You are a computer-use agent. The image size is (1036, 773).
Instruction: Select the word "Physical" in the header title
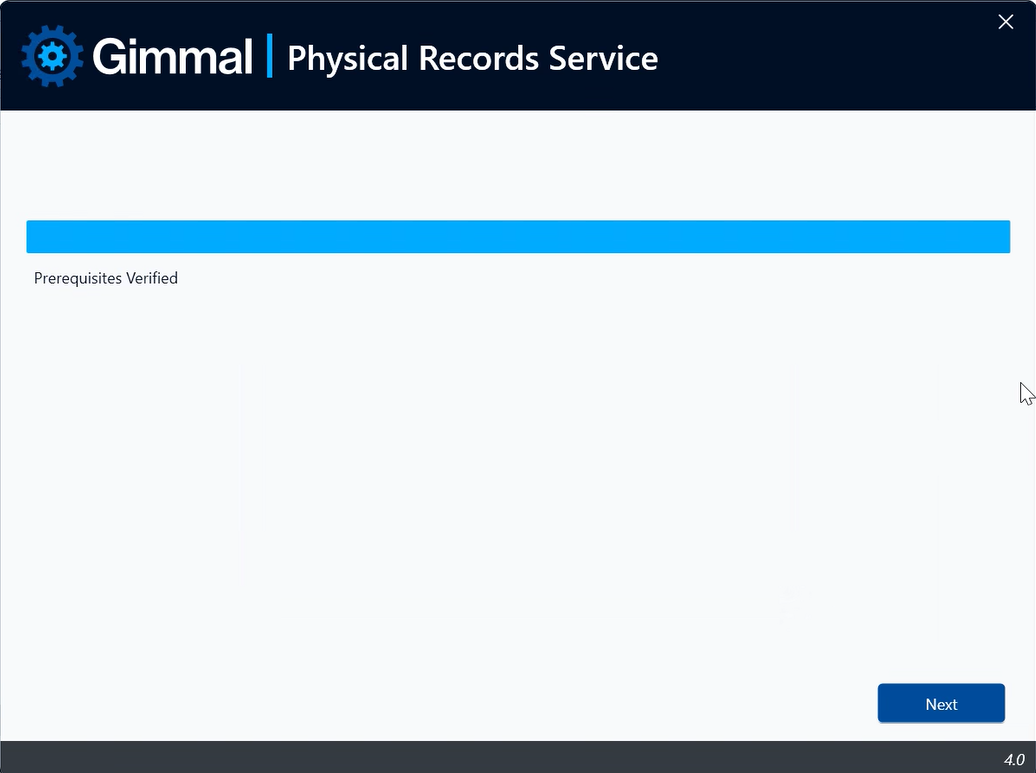[x=348, y=59]
